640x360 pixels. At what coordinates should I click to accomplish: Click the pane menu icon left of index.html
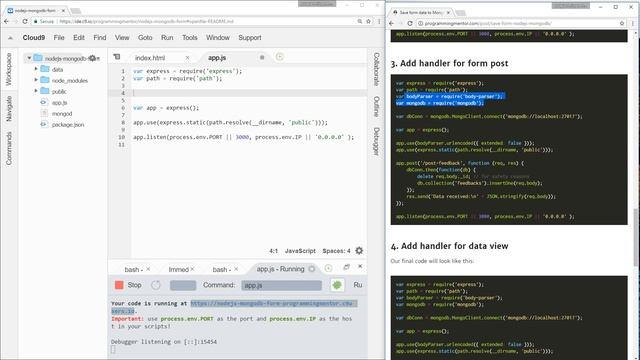[117, 57]
